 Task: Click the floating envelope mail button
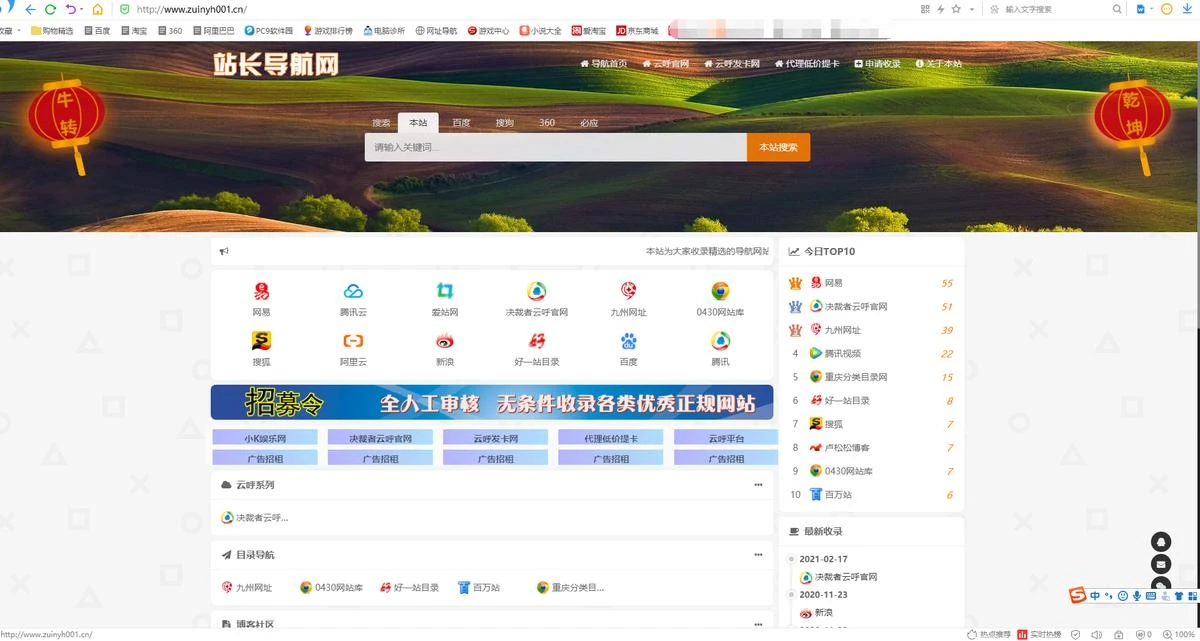click(1160, 565)
